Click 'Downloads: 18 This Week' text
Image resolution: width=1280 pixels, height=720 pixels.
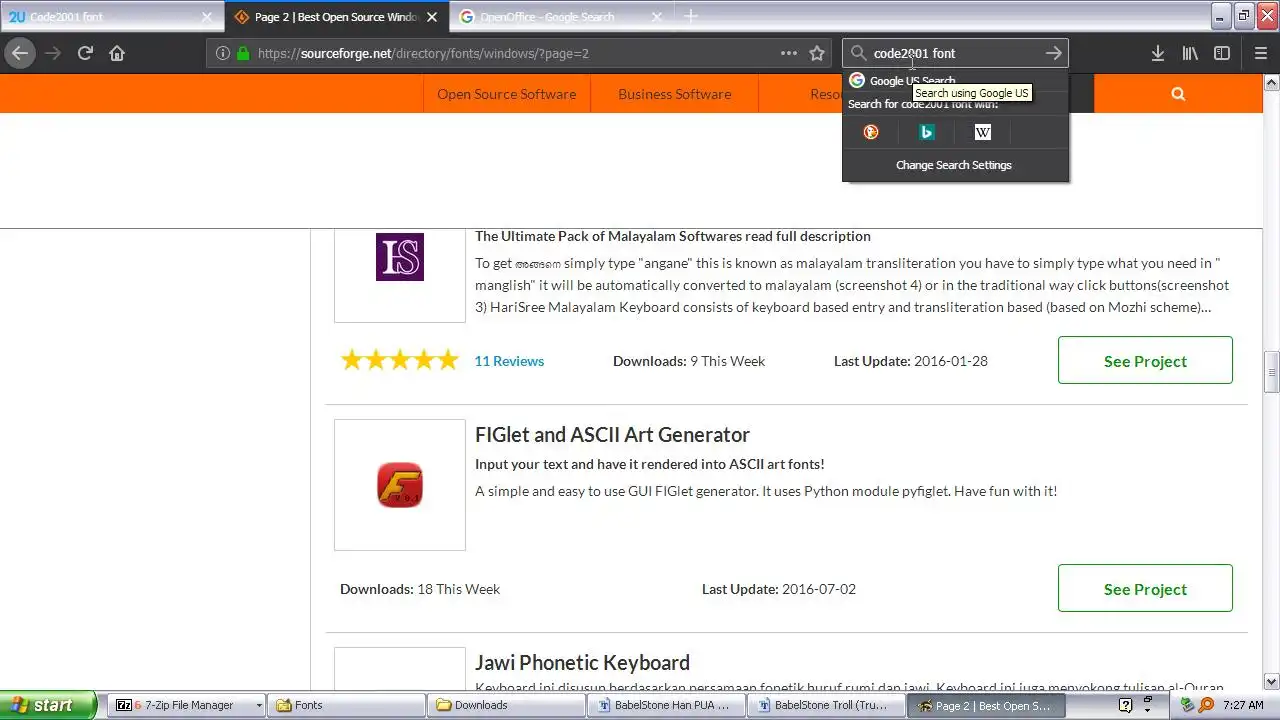coord(420,589)
